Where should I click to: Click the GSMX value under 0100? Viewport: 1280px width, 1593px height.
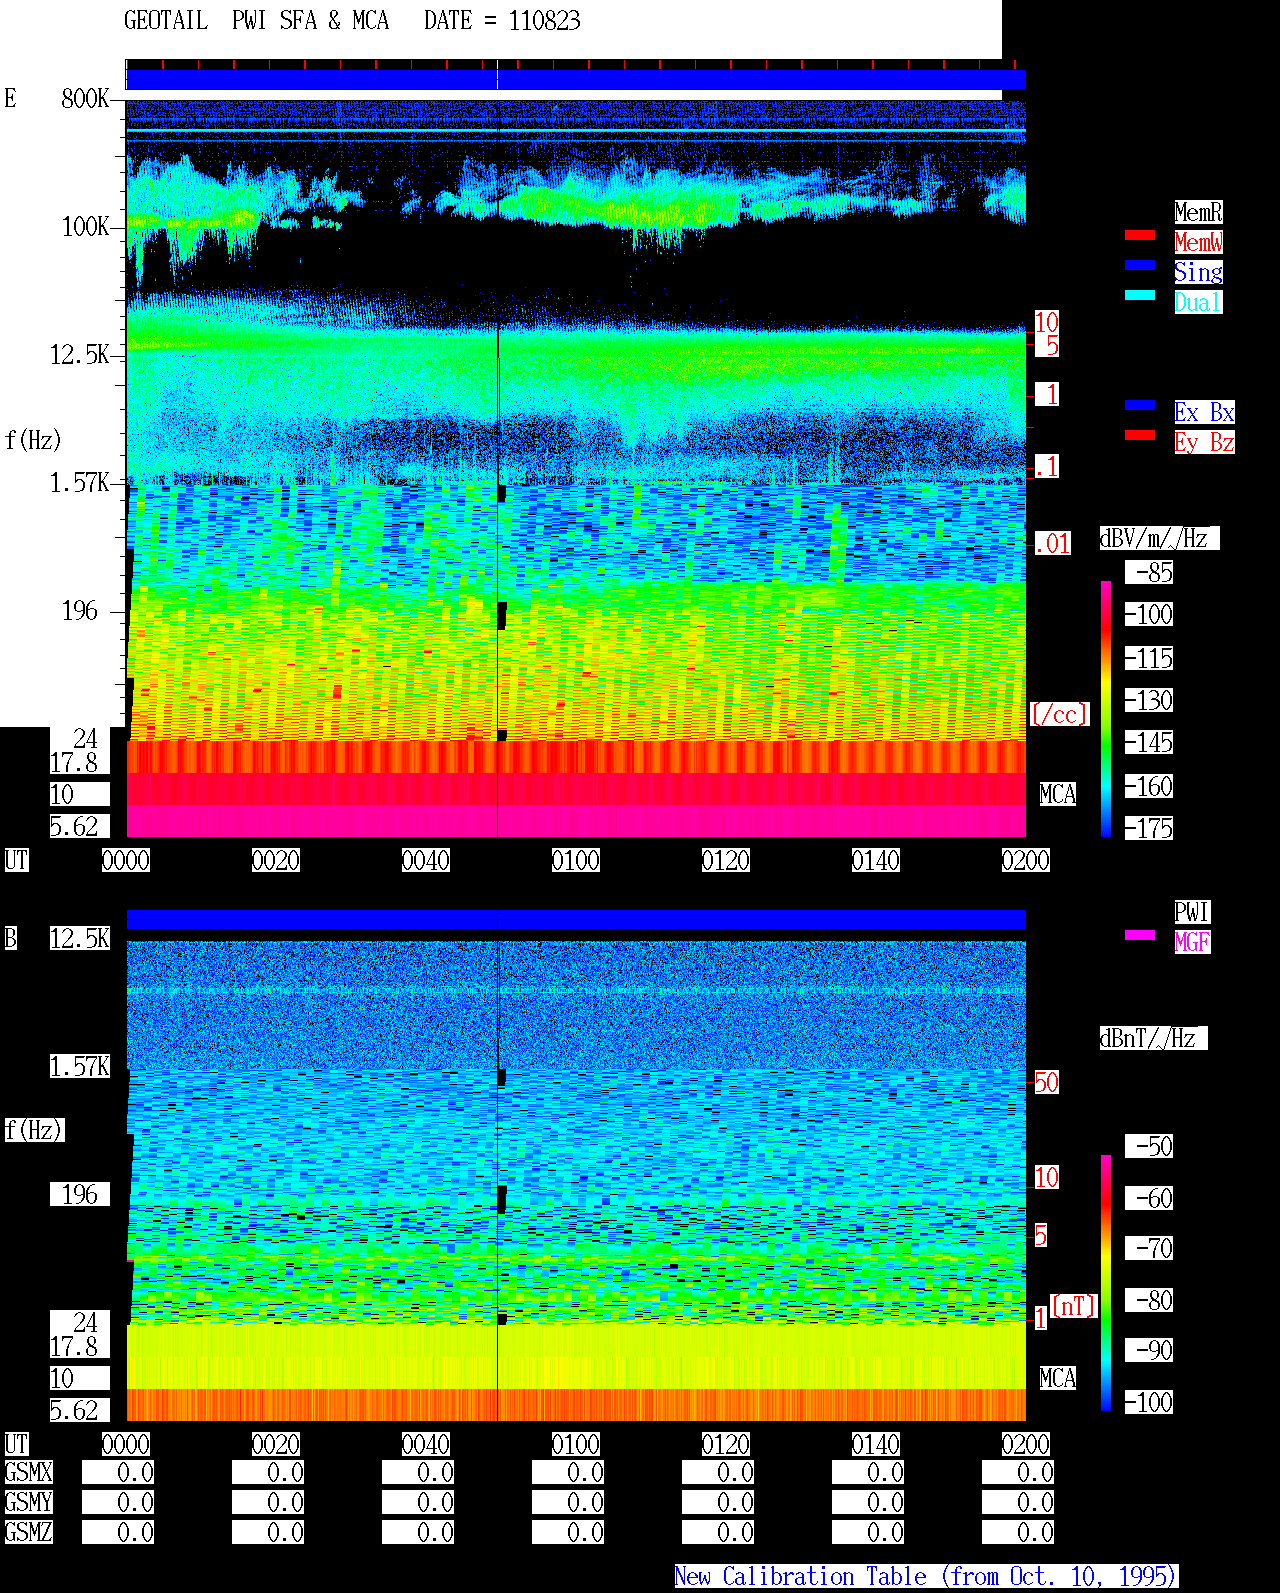(x=568, y=1472)
